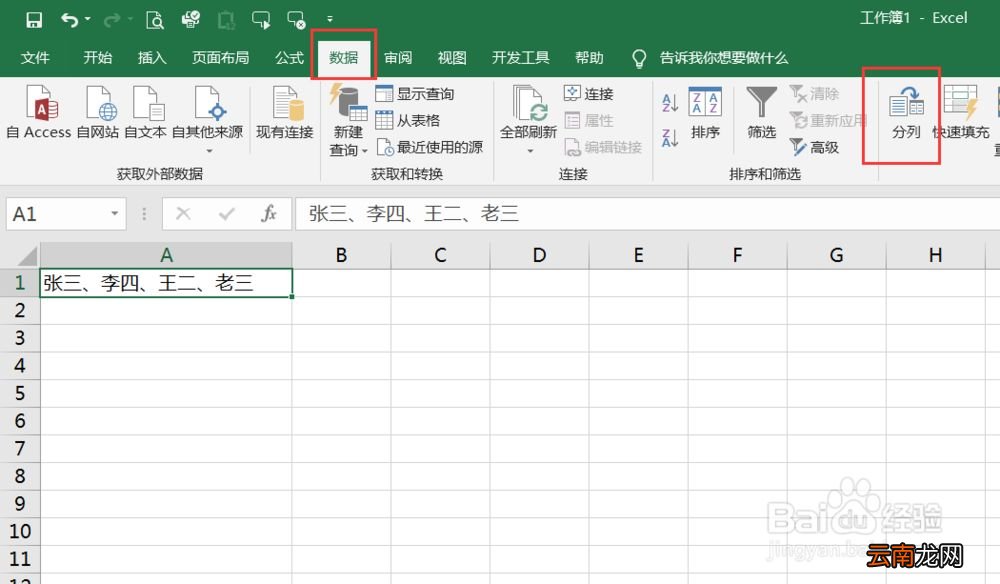
Task: Click the 现有连接 icon
Action: pyautogui.click(x=285, y=113)
